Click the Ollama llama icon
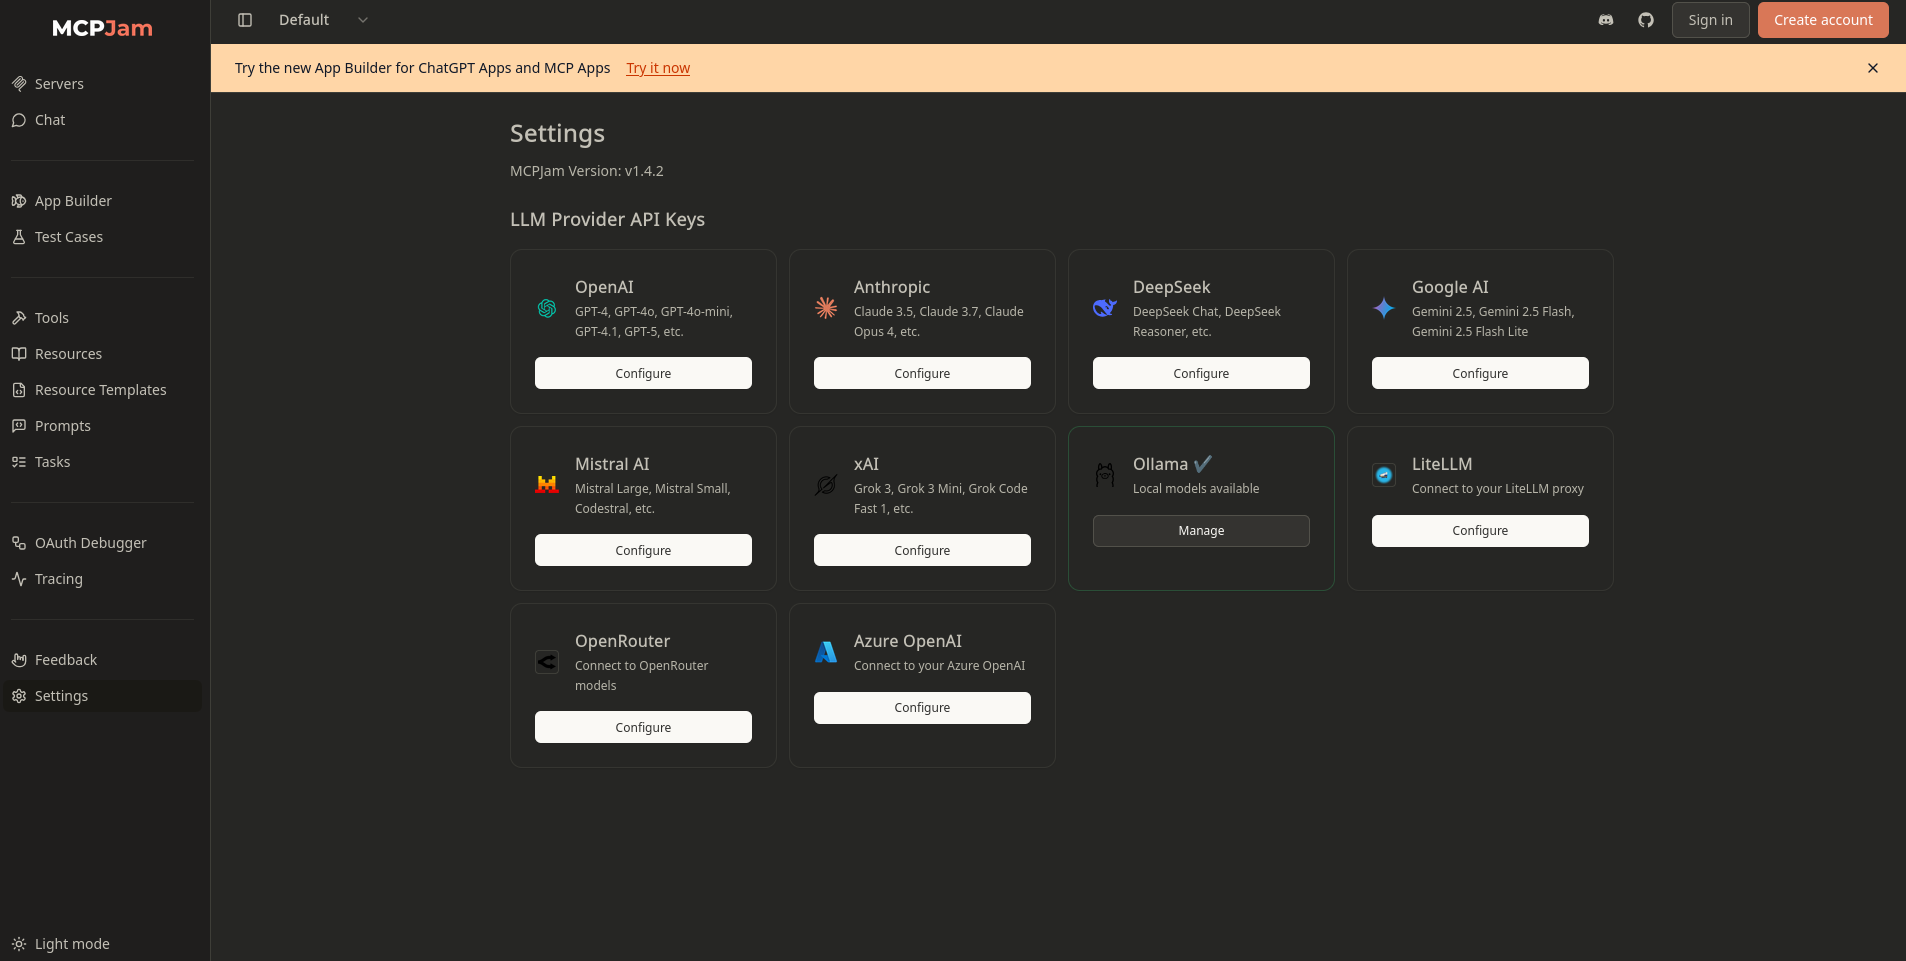This screenshot has height=961, width=1906. click(x=1105, y=475)
